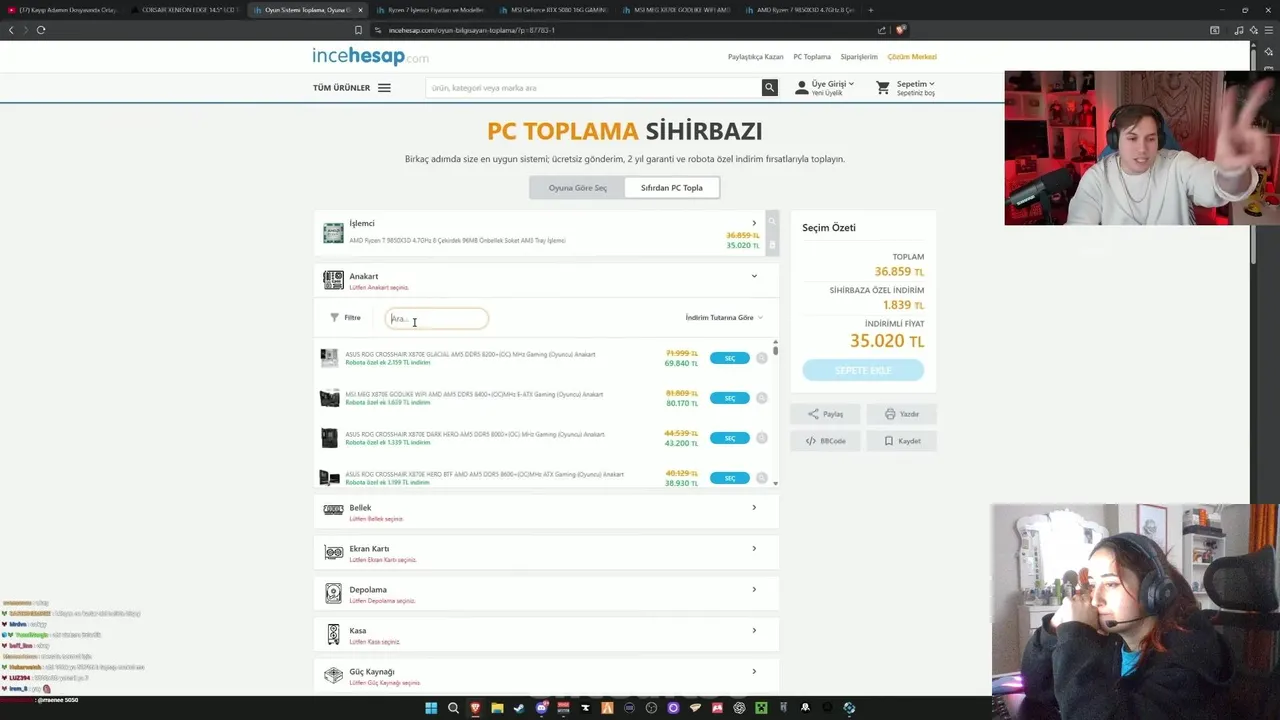Click the Kasa case icon
This screenshot has width=1280, height=720.
click(333, 634)
